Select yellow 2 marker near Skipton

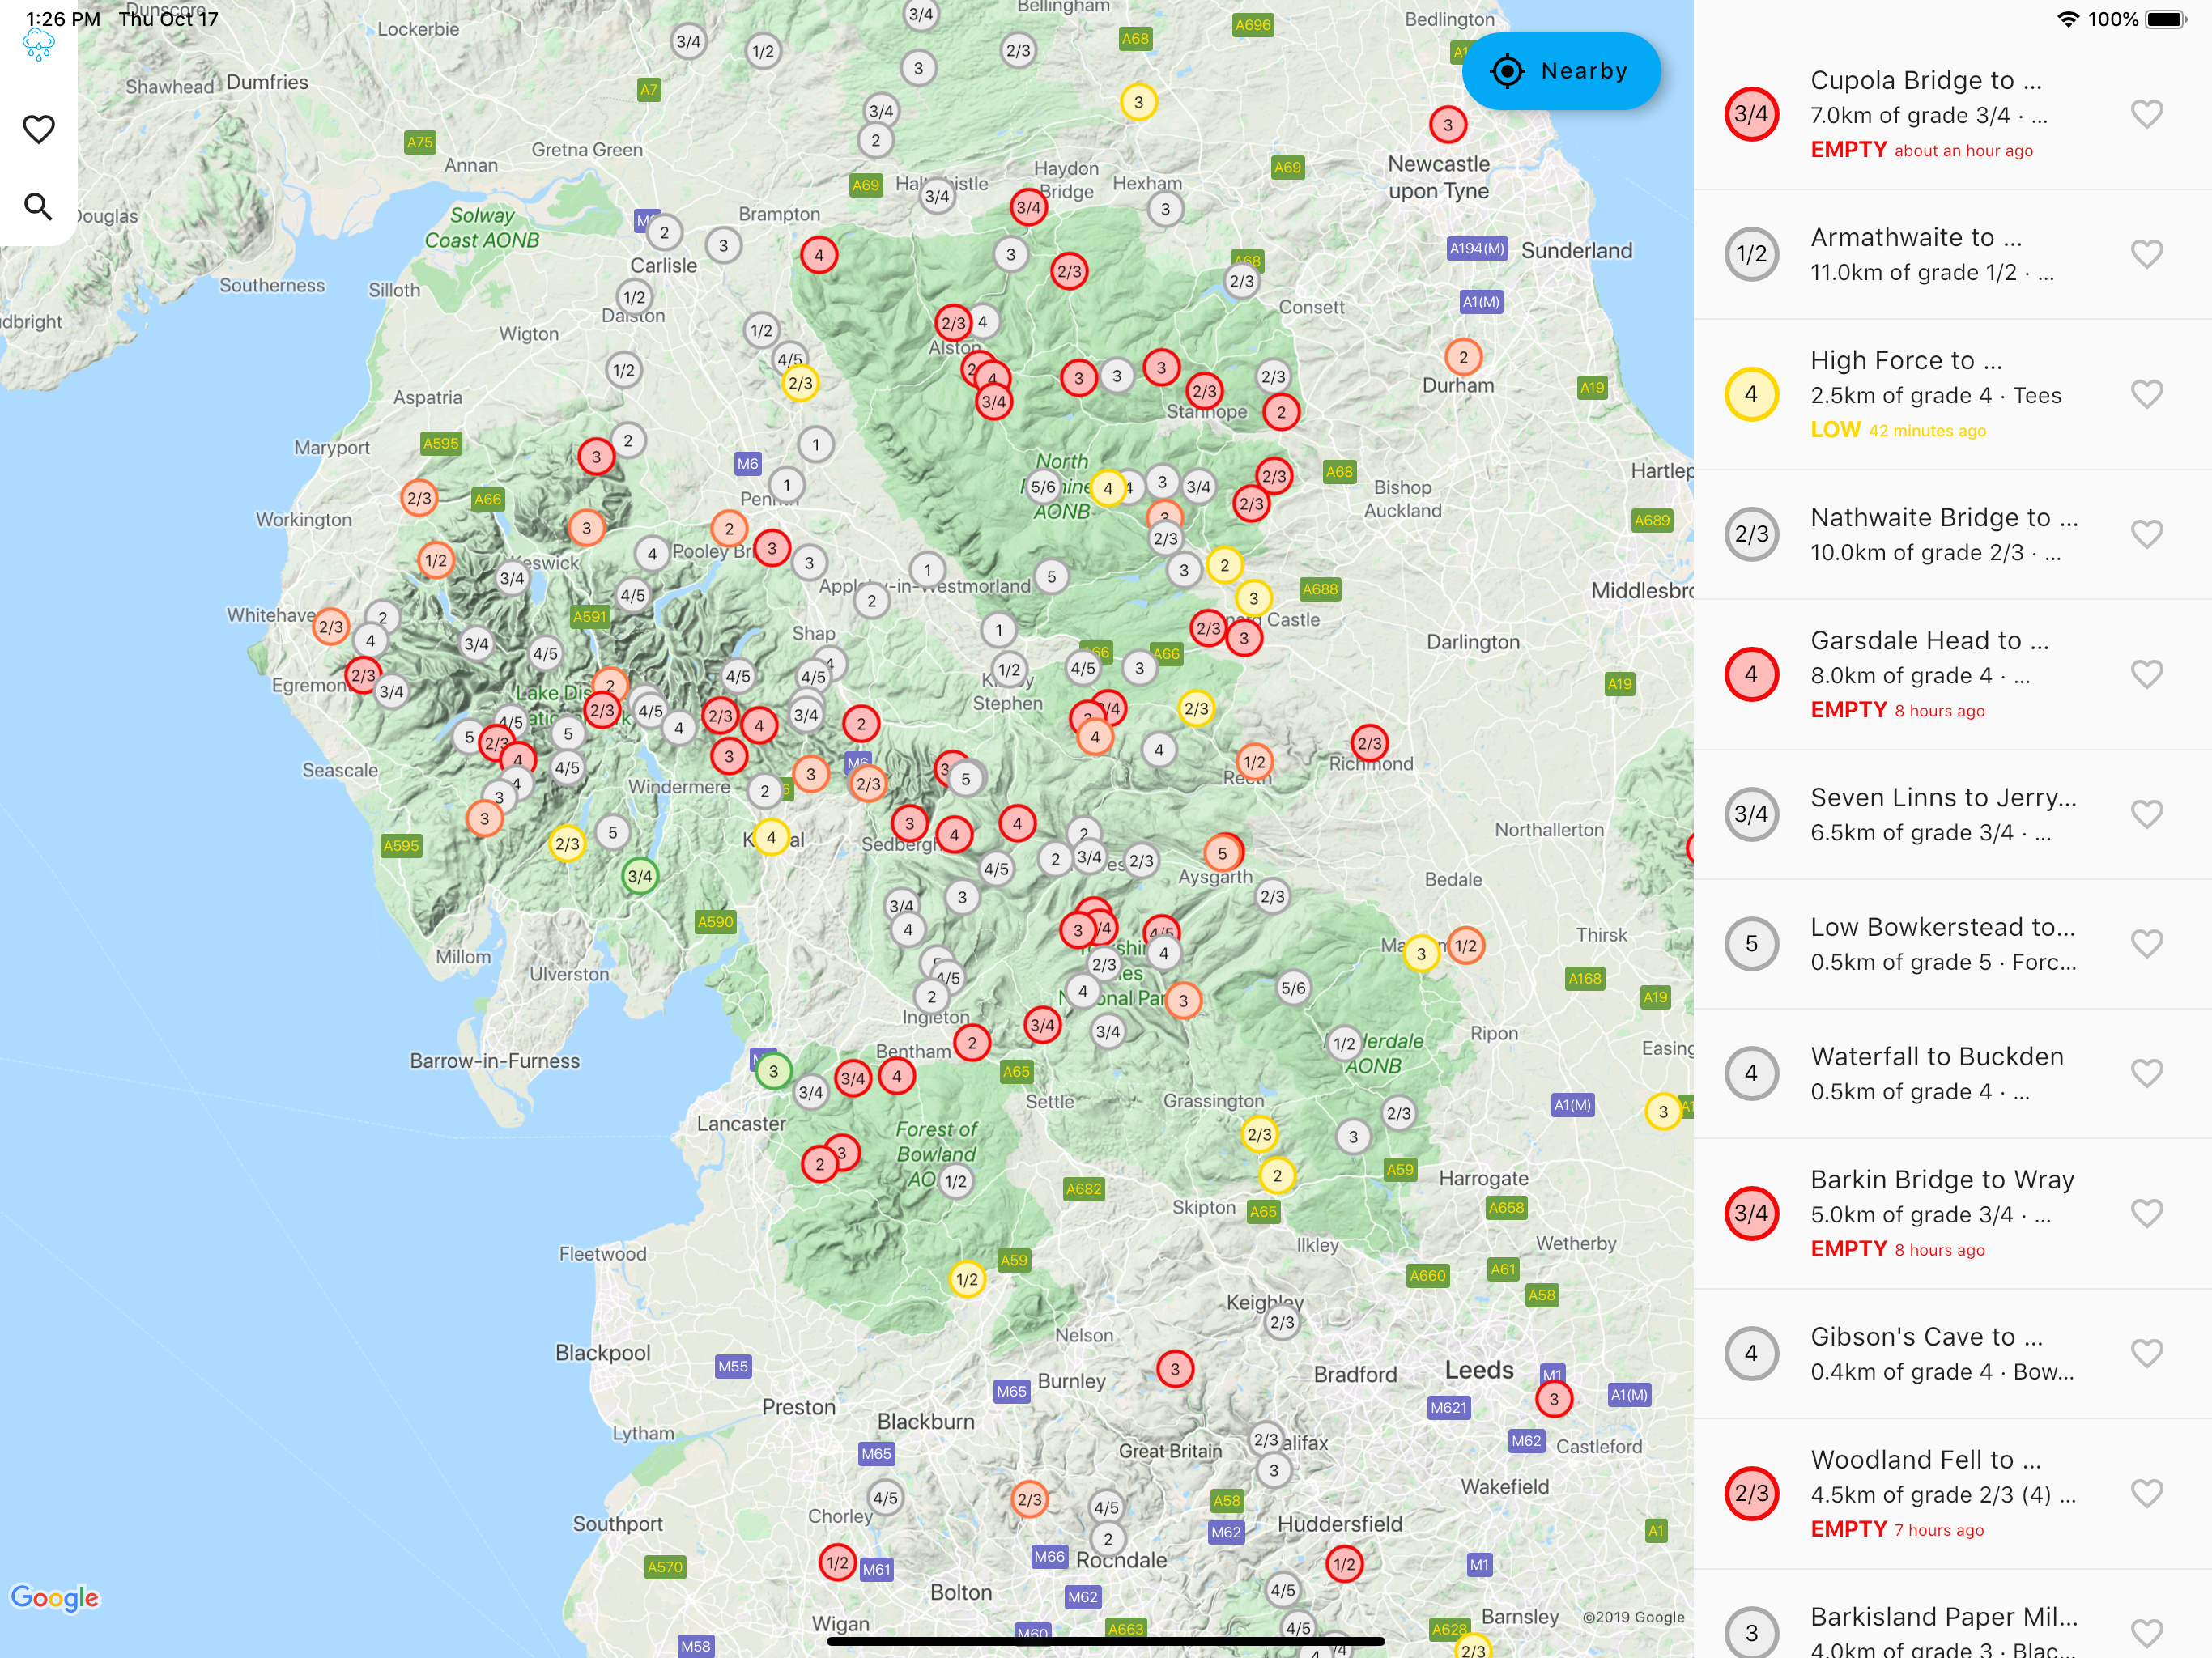[x=1277, y=1175]
